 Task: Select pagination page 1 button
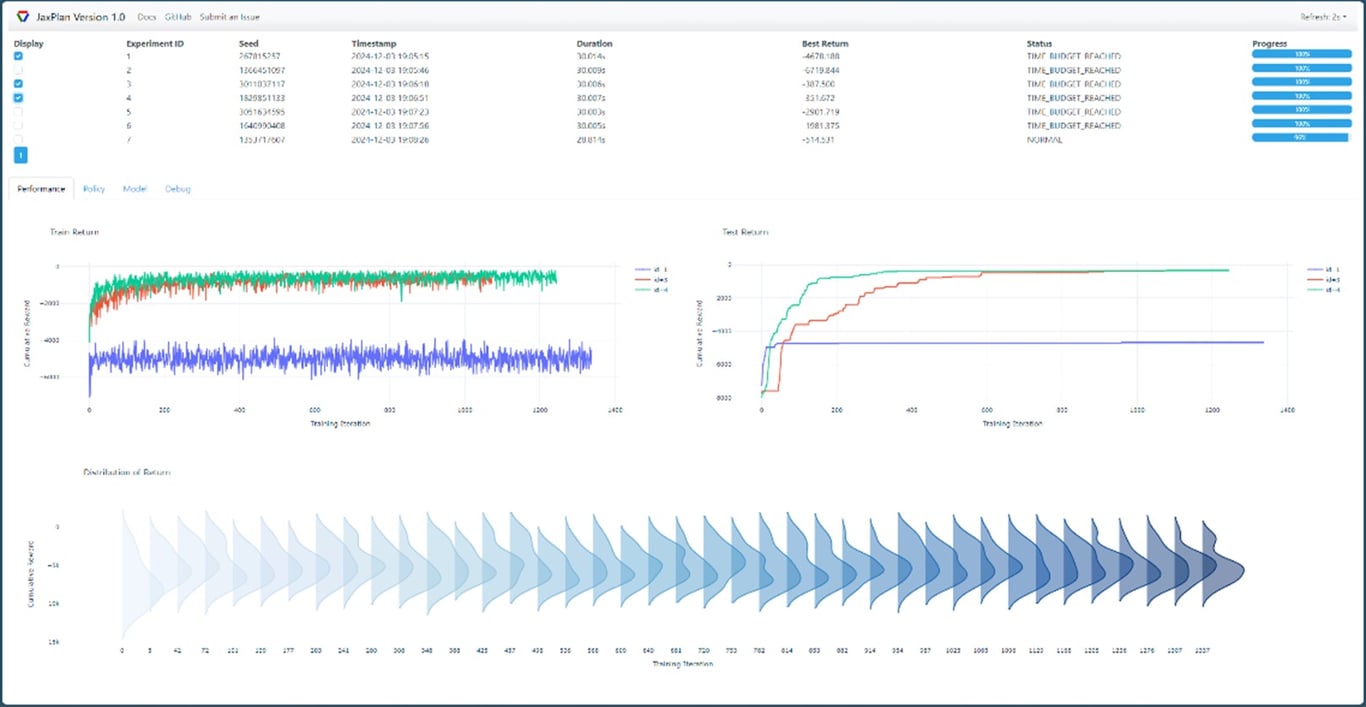(x=19, y=156)
